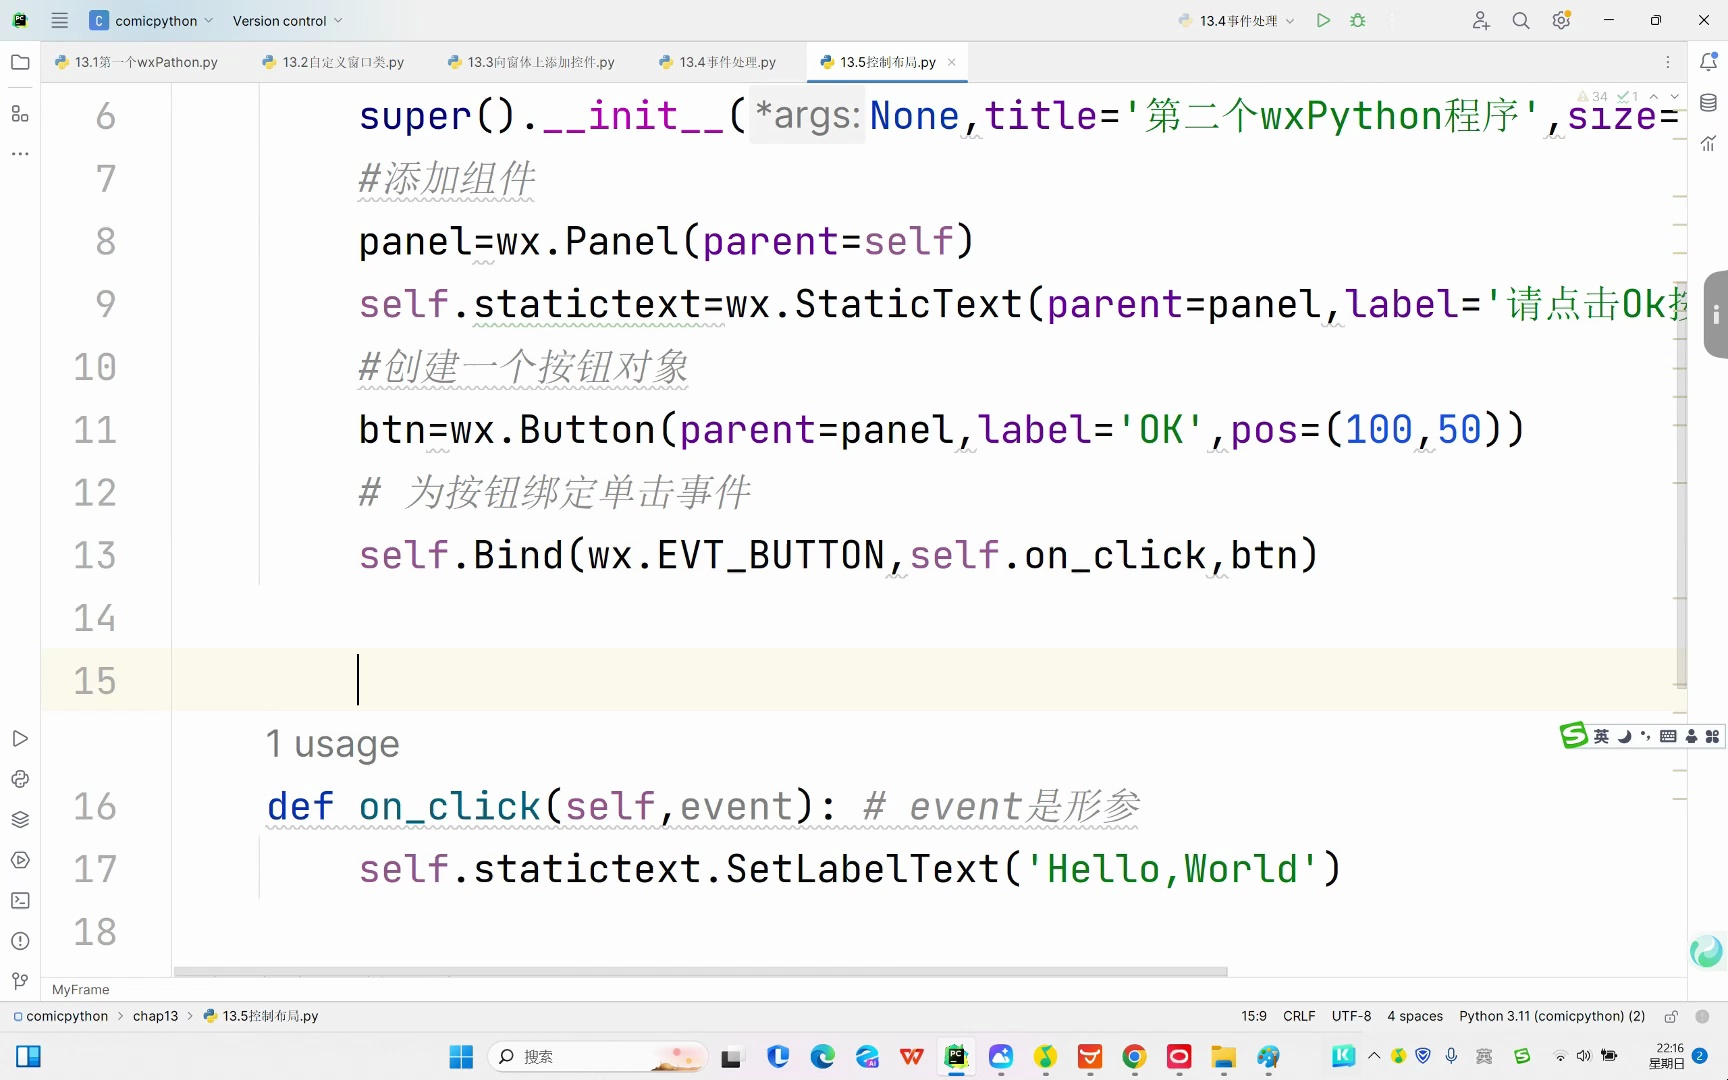Image resolution: width=1728 pixels, height=1080 pixels.
Task: Switch to the 13.1第一个wxPathon.py tab
Action: pyautogui.click(x=136, y=62)
